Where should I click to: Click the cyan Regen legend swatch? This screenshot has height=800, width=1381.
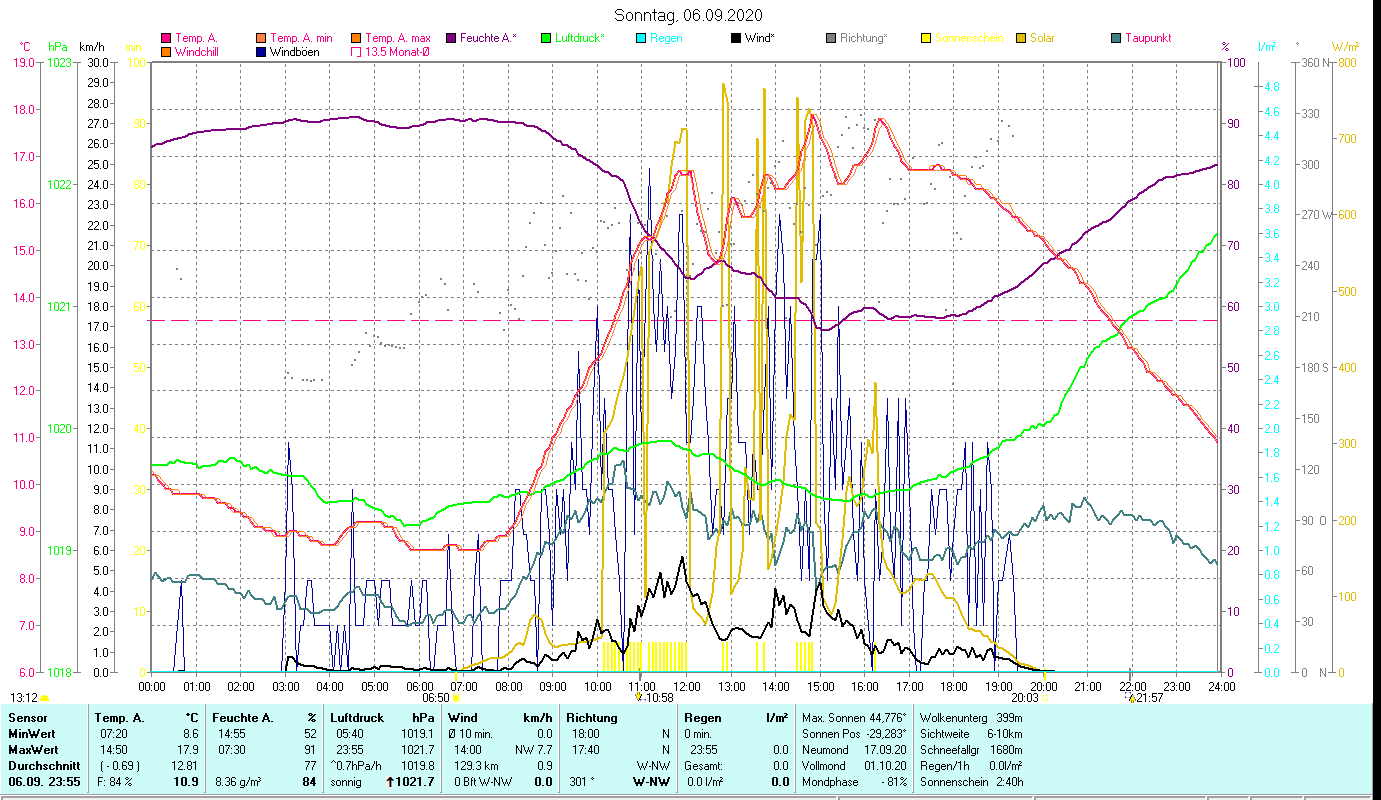641,39
